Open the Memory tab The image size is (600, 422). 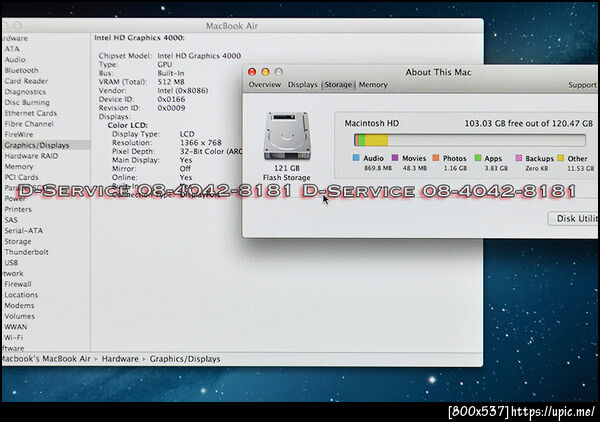(x=373, y=85)
